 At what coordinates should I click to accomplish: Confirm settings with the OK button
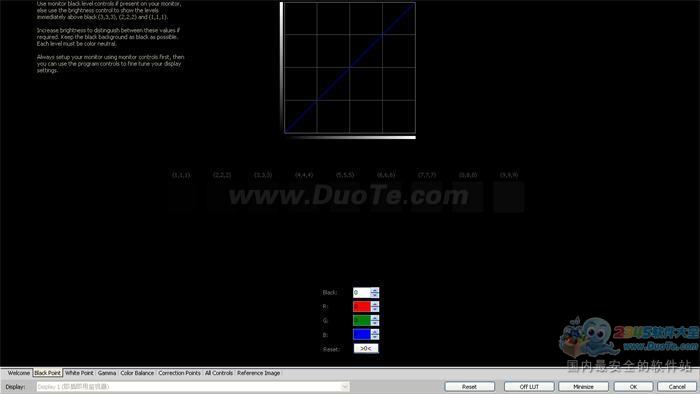click(633, 386)
